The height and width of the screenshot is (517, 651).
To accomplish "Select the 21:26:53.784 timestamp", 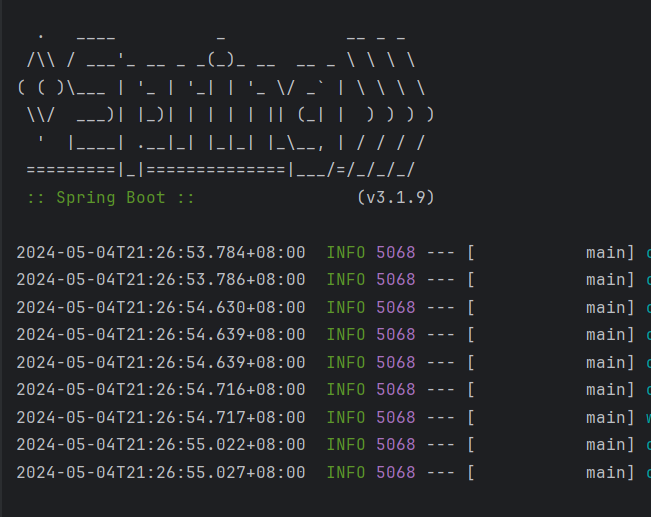I will point(161,252).
